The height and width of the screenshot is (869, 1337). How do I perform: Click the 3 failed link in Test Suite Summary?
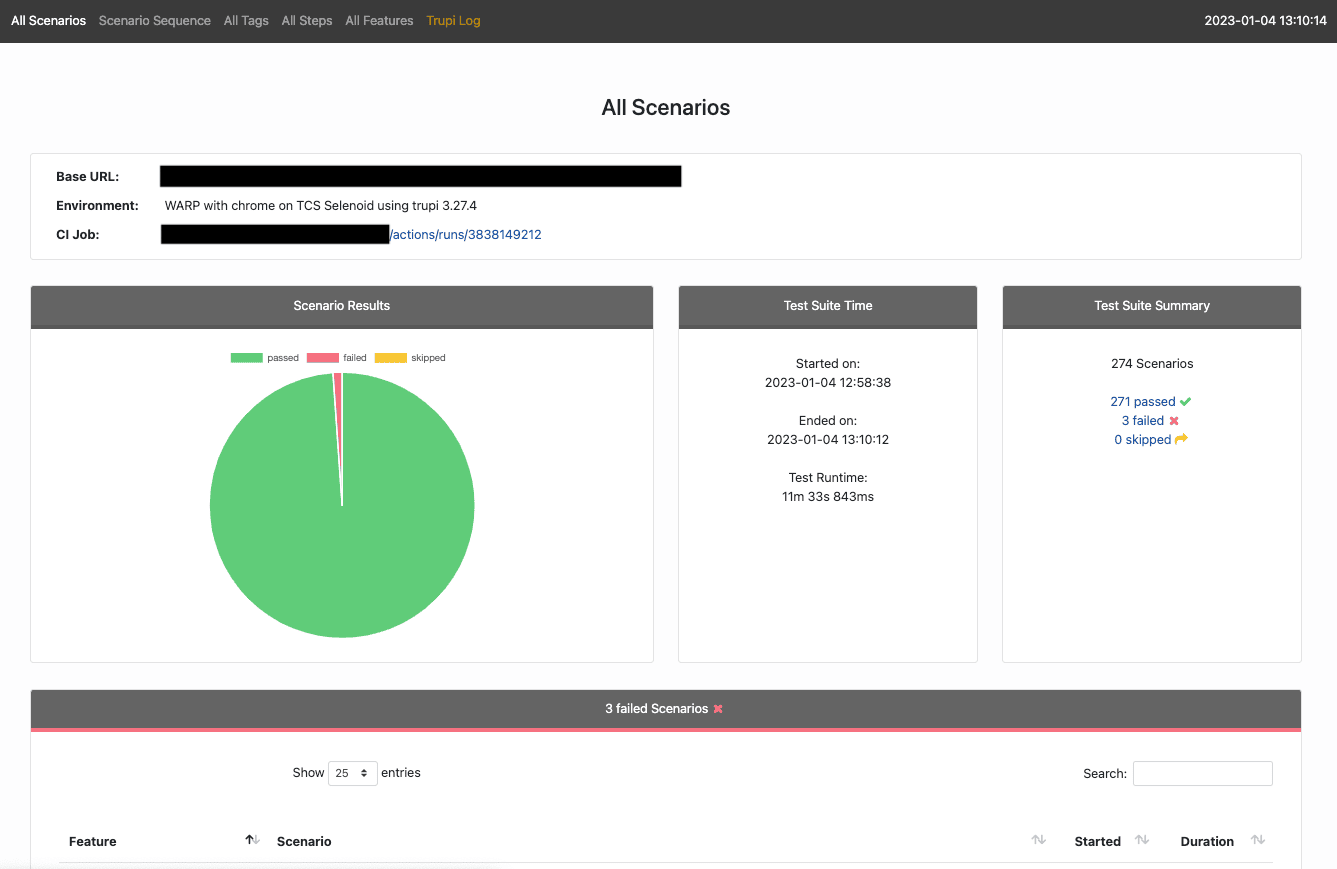[x=1143, y=420]
